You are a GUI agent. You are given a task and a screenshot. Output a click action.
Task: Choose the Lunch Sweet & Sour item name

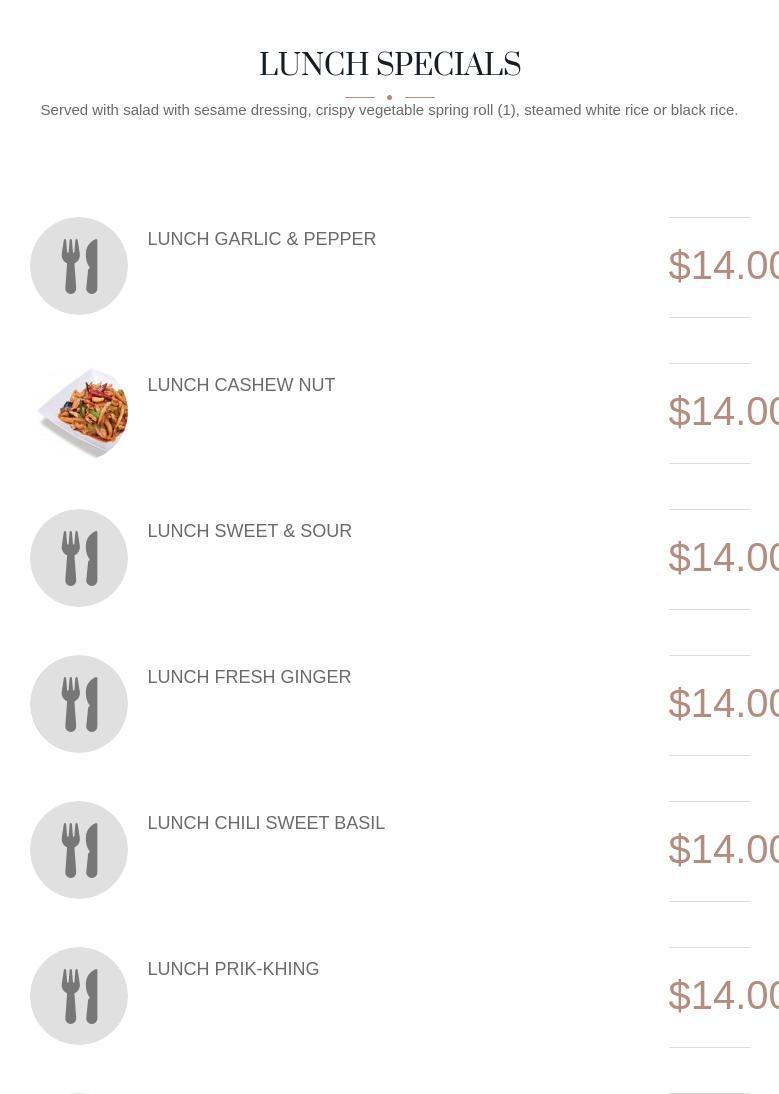[x=249, y=531]
